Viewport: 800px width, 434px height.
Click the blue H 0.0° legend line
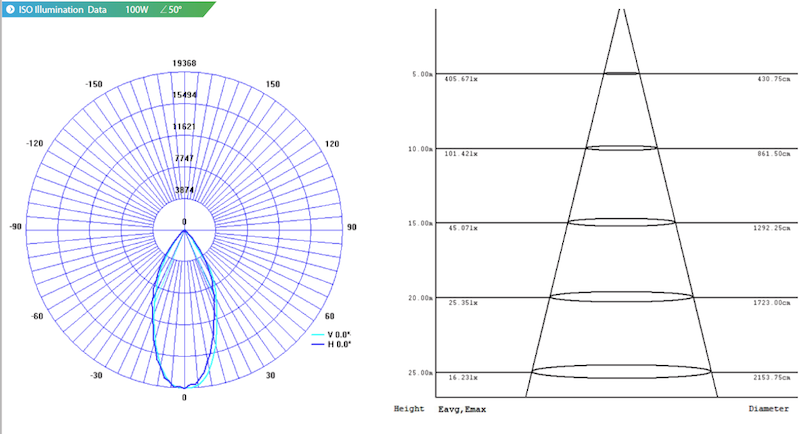[x=318, y=345]
